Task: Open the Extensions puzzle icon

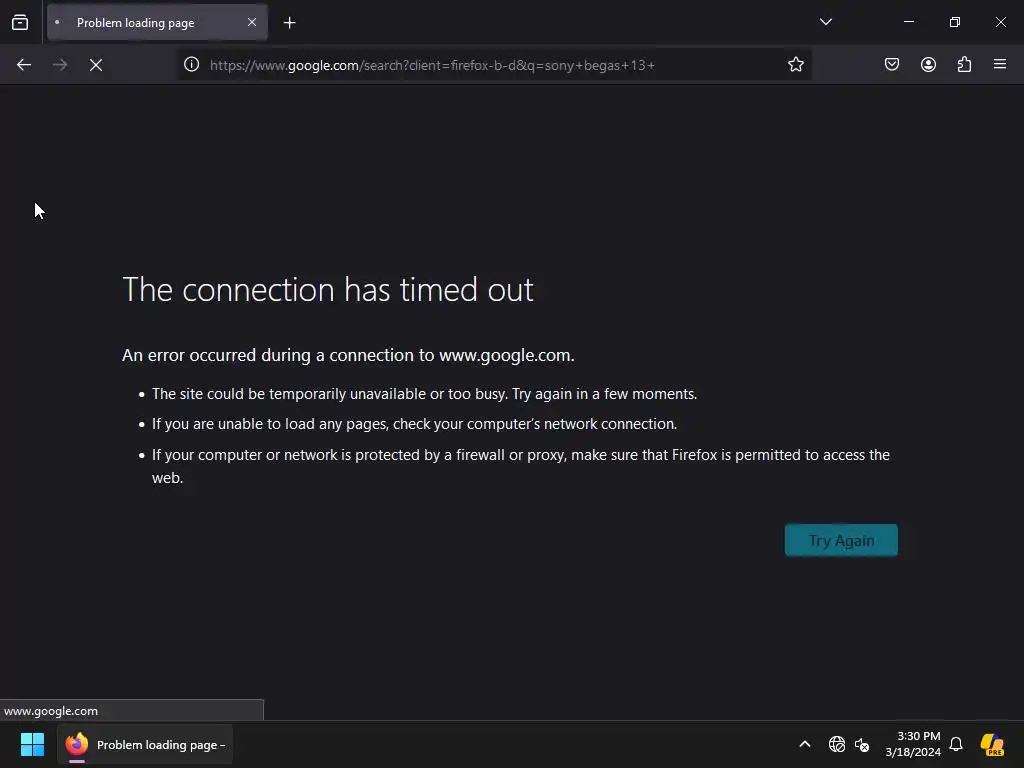Action: pos(964,64)
